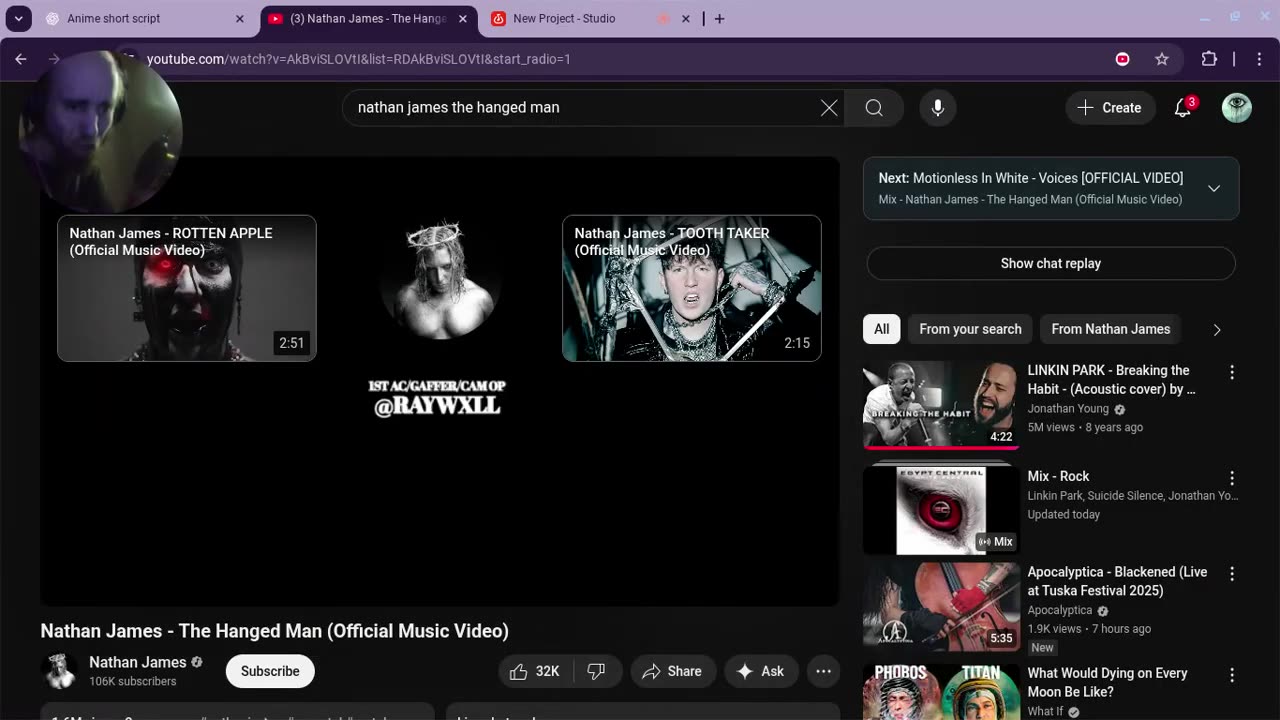Expand the Next up mix panel
Image resolution: width=1280 pixels, height=720 pixels.
[x=1213, y=188]
